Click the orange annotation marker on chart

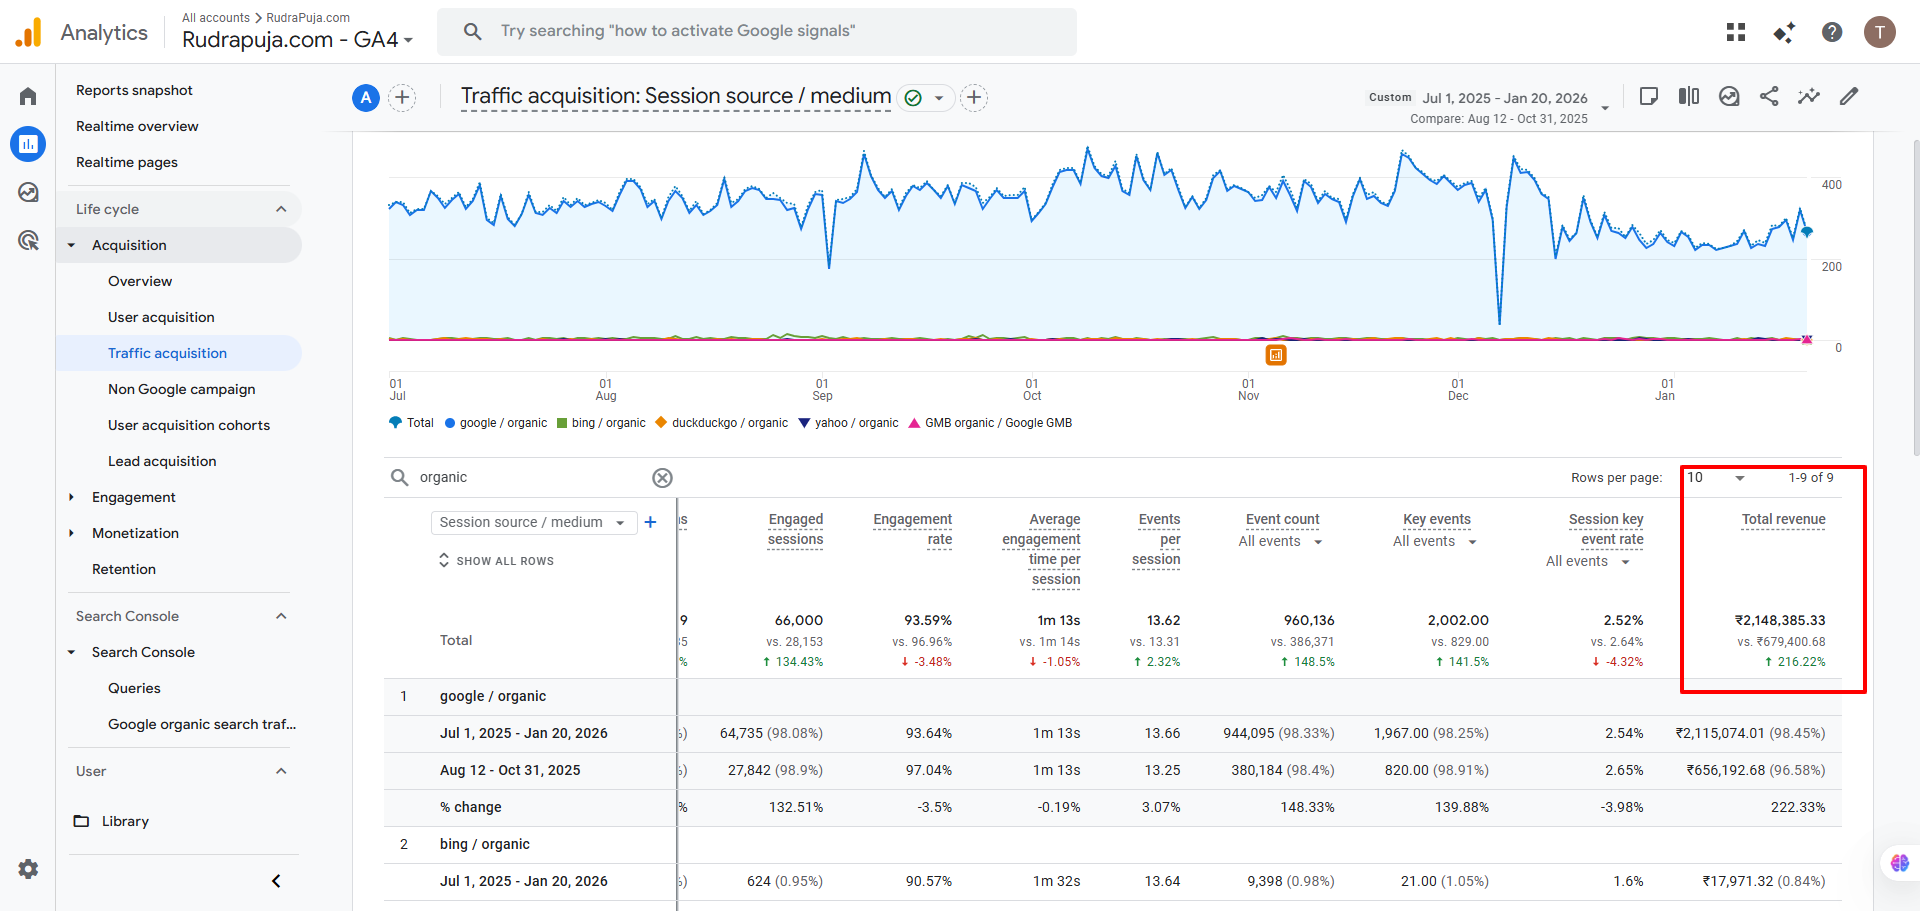tap(1276, 355)
